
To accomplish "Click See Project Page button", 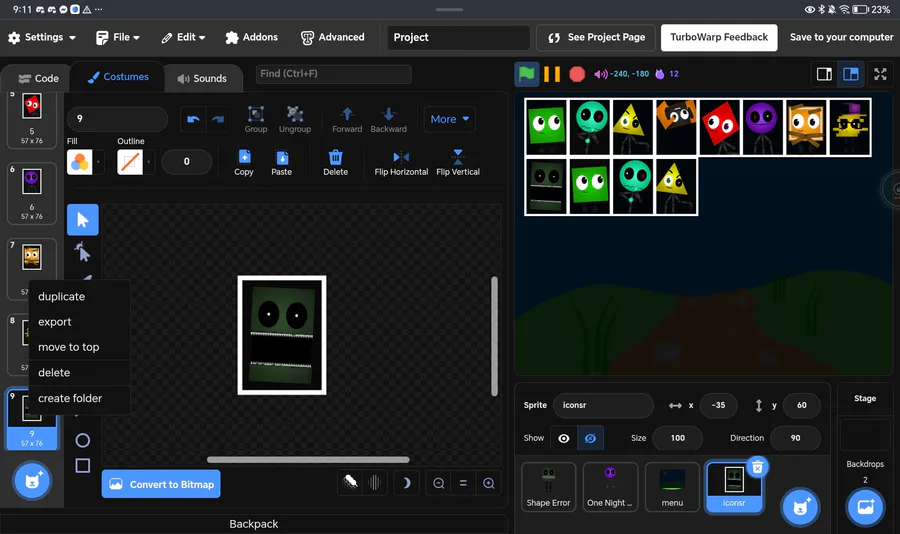I will 596,37.
